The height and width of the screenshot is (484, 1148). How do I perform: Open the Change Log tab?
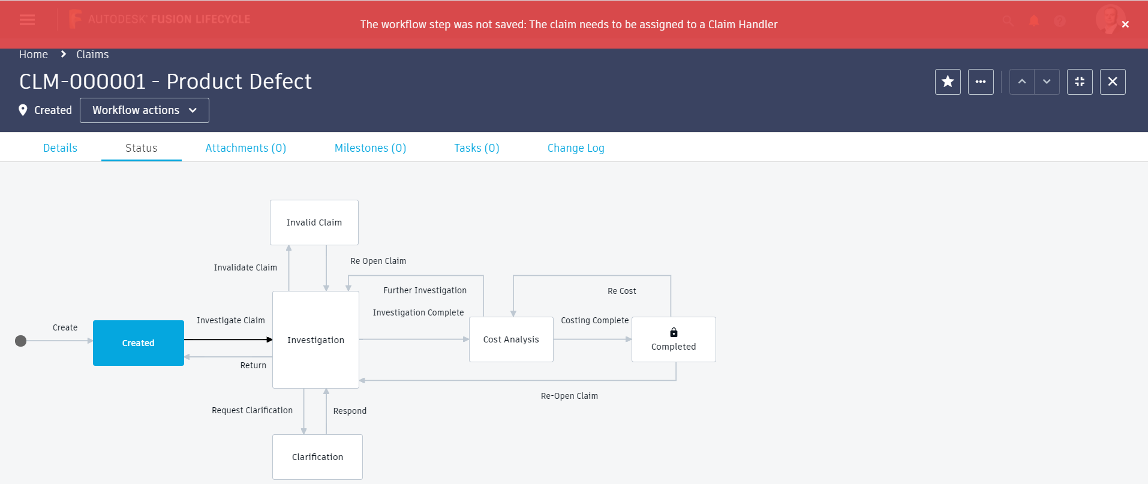(576, 148)
